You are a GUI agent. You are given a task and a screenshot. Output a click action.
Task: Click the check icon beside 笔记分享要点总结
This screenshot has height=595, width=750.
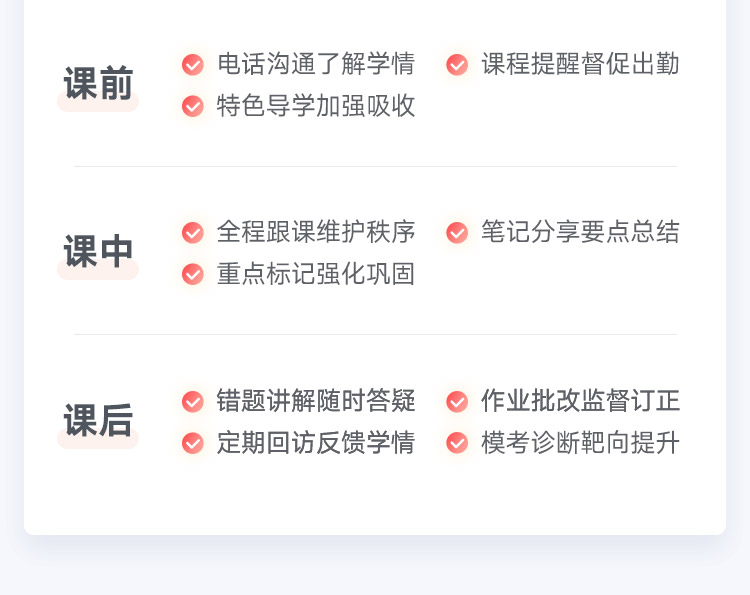pos(457,233)
